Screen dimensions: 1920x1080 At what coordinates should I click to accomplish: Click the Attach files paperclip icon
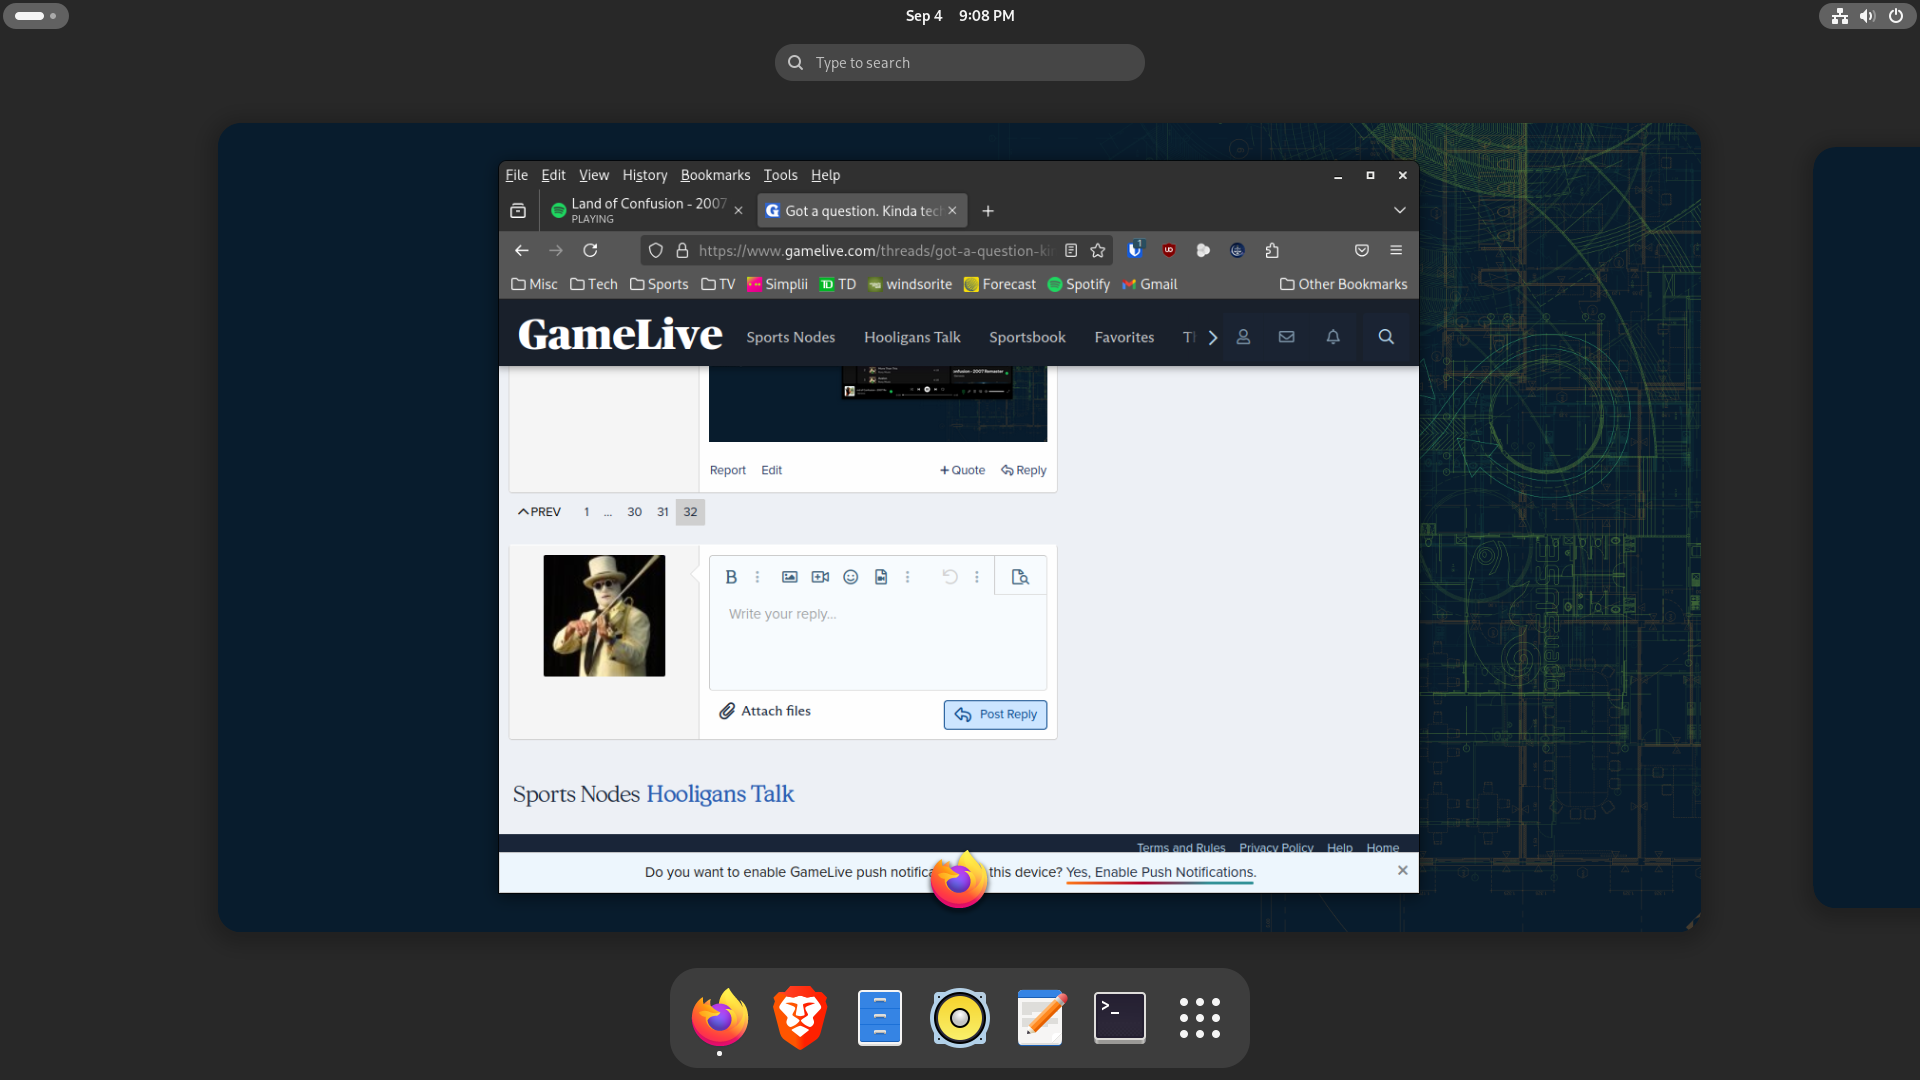click(x=725, y=711)
